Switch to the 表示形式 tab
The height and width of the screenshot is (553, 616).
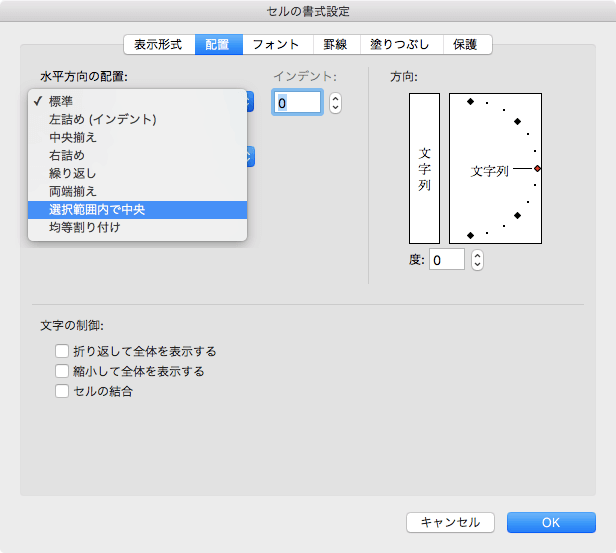[158, 45]
